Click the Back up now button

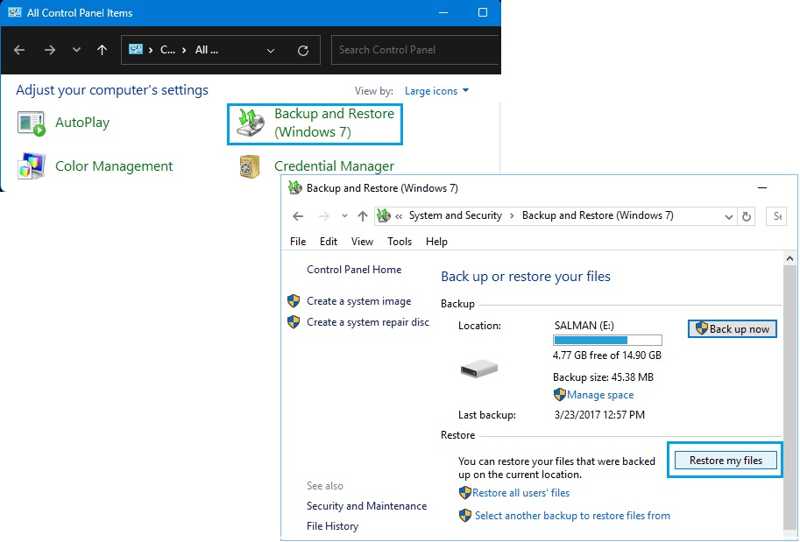(x=732, y=329)
